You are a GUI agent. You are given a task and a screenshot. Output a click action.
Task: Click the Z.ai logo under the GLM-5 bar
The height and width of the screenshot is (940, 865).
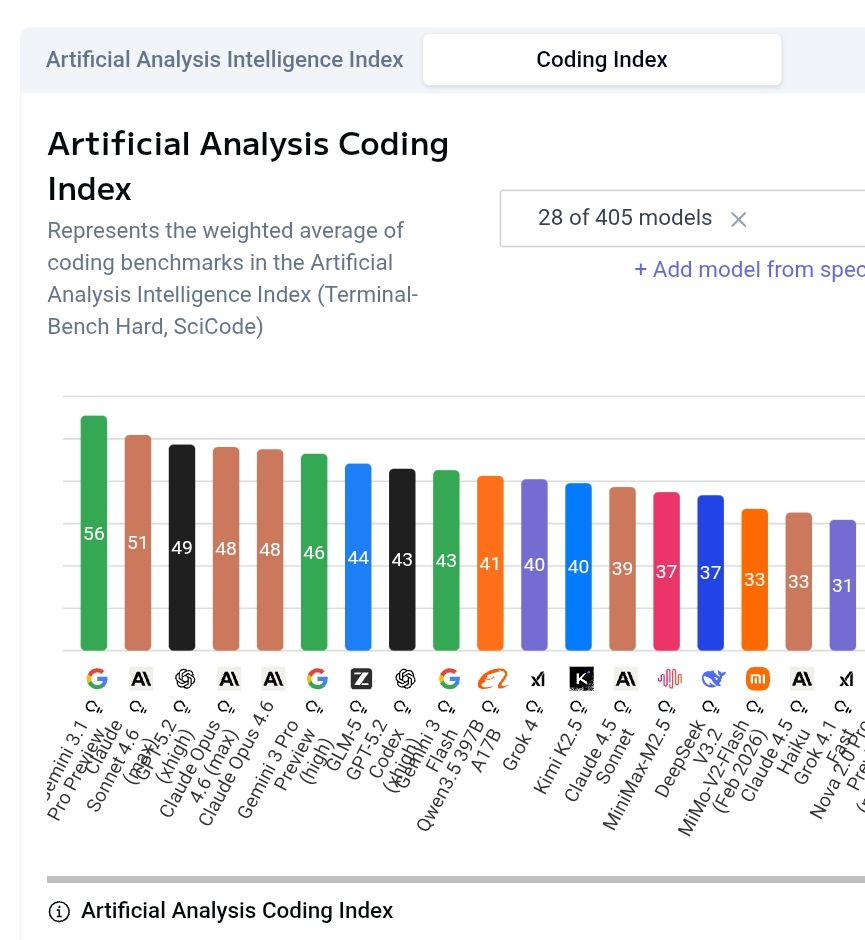(x=361, y=679)
